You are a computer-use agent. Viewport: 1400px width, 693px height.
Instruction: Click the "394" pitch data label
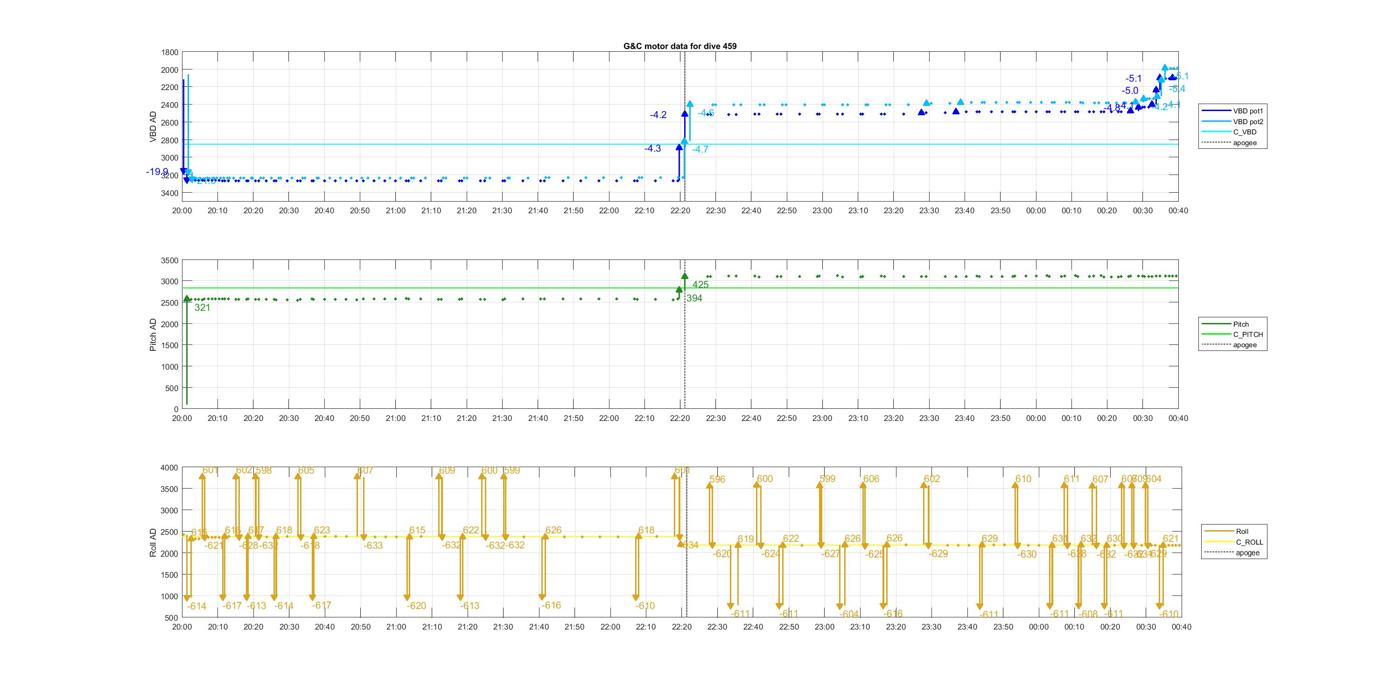[x=694, y=298]
